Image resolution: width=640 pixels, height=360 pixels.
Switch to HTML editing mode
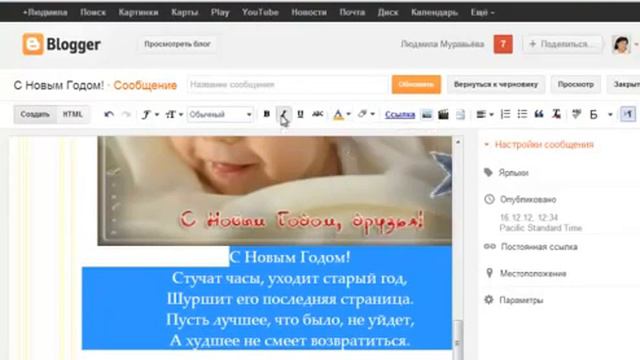tap(73, 114)
